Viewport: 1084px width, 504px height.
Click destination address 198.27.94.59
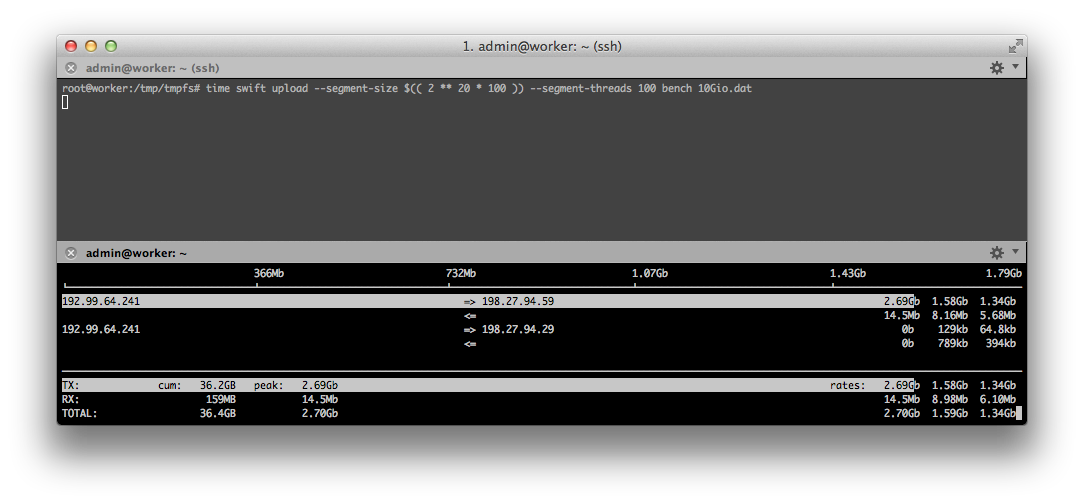coord(518,301)
